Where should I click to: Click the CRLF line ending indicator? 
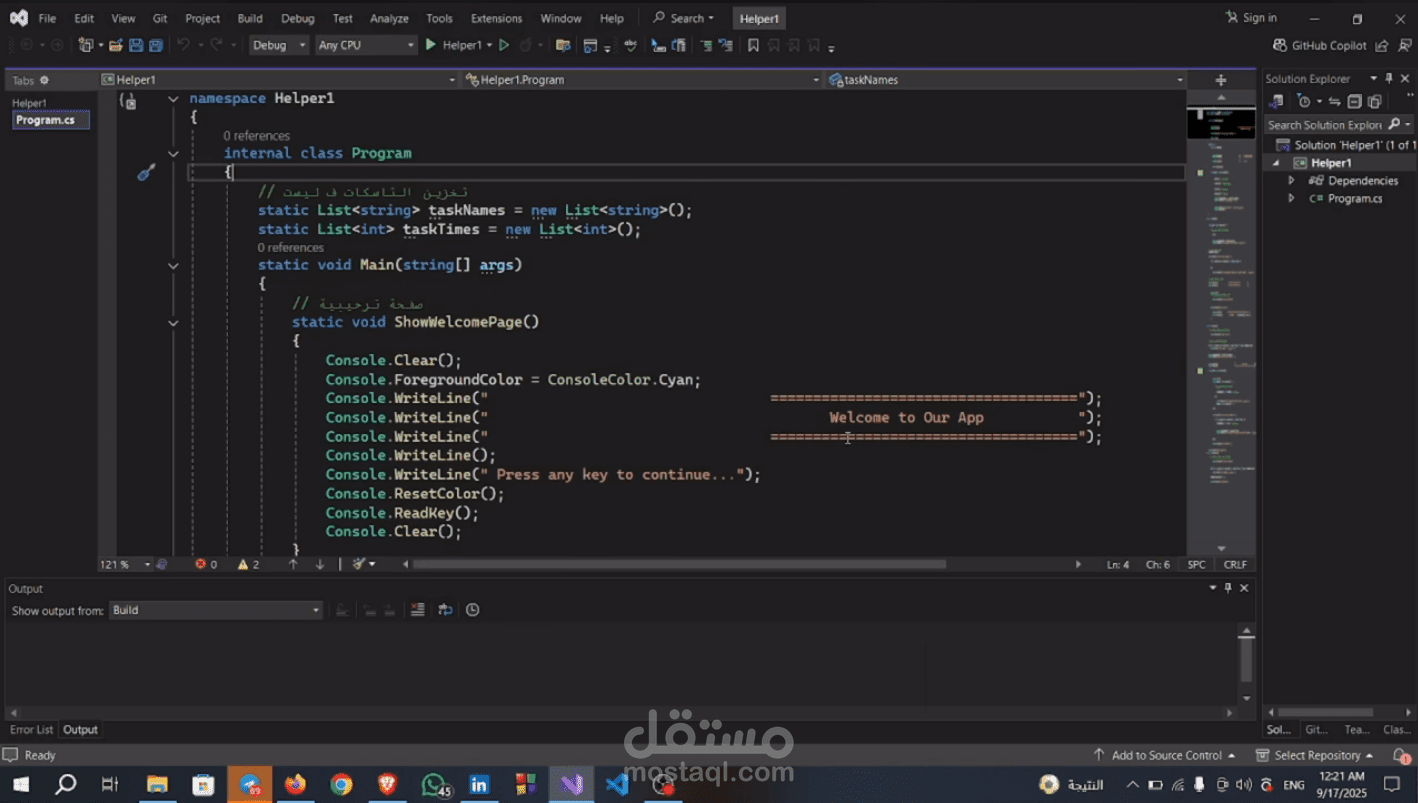tap(1235, 564)
